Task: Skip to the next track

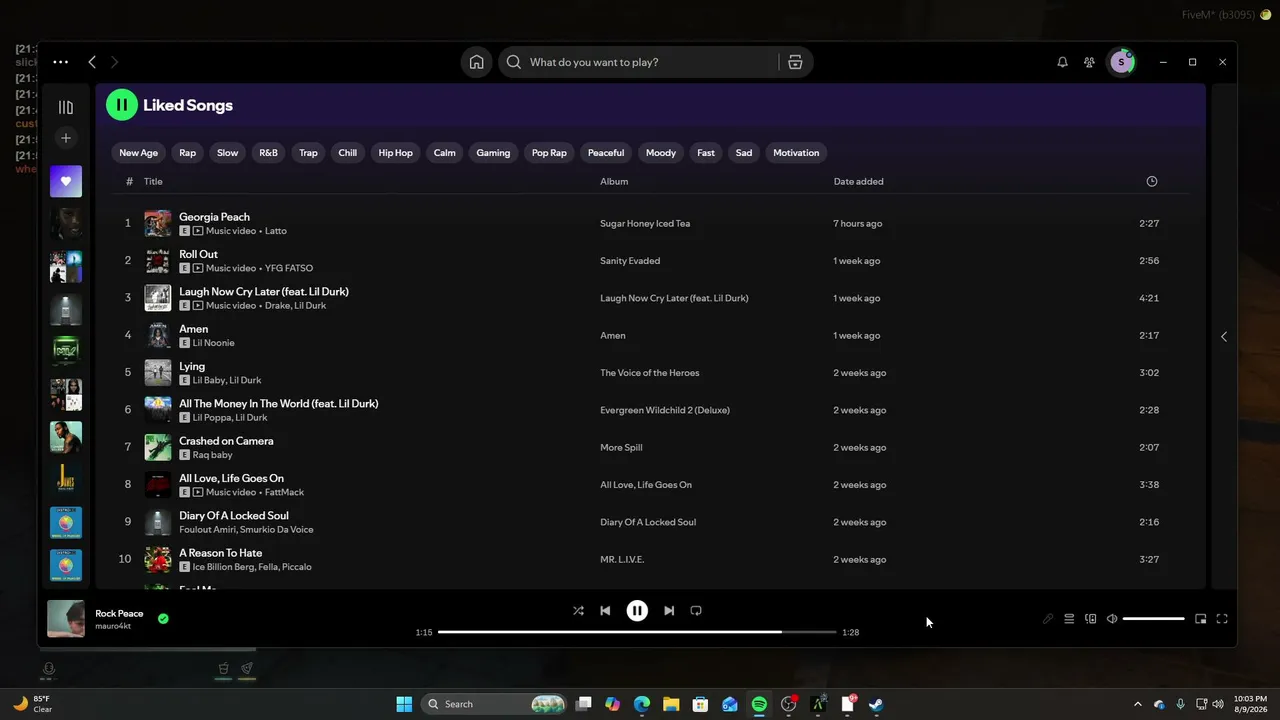Action: pyautogui.click(x=669, y=611)
